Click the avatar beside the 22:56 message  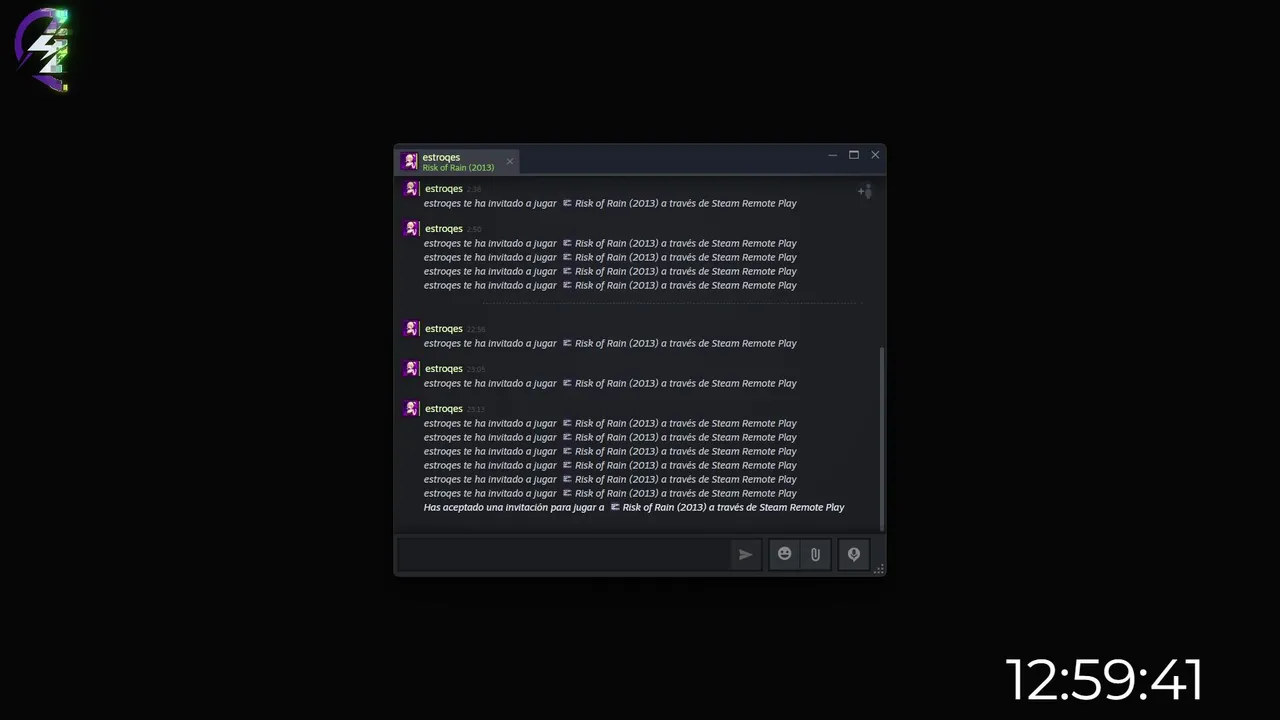coord(411,329)
